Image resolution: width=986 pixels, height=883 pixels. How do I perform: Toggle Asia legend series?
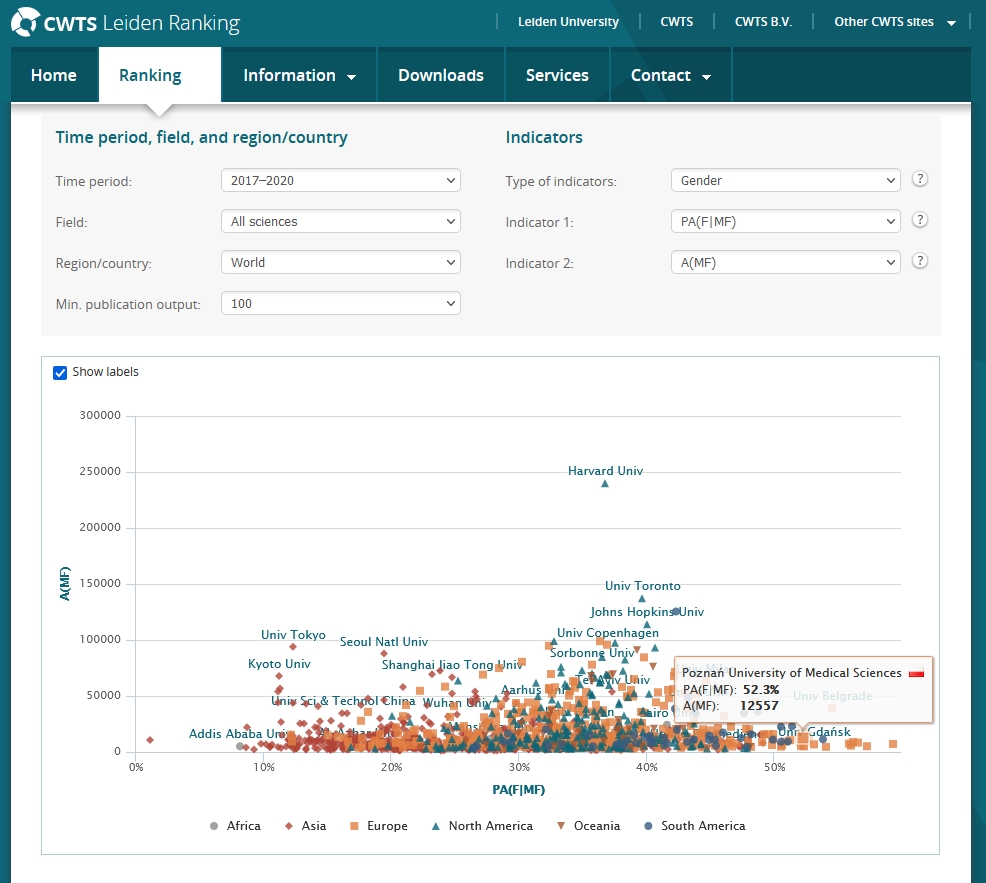[306, 826]
